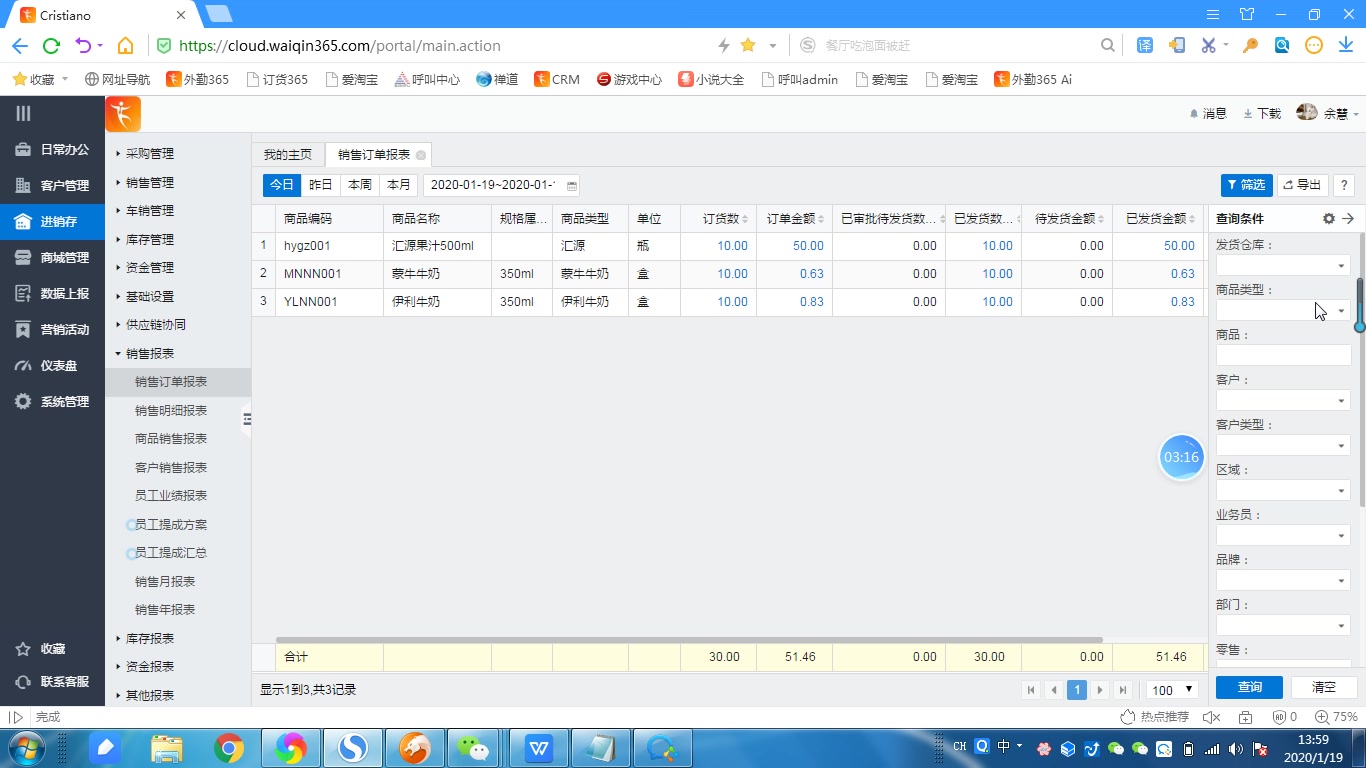Click the 03:16 floating timer bubble

point(1181,457)
